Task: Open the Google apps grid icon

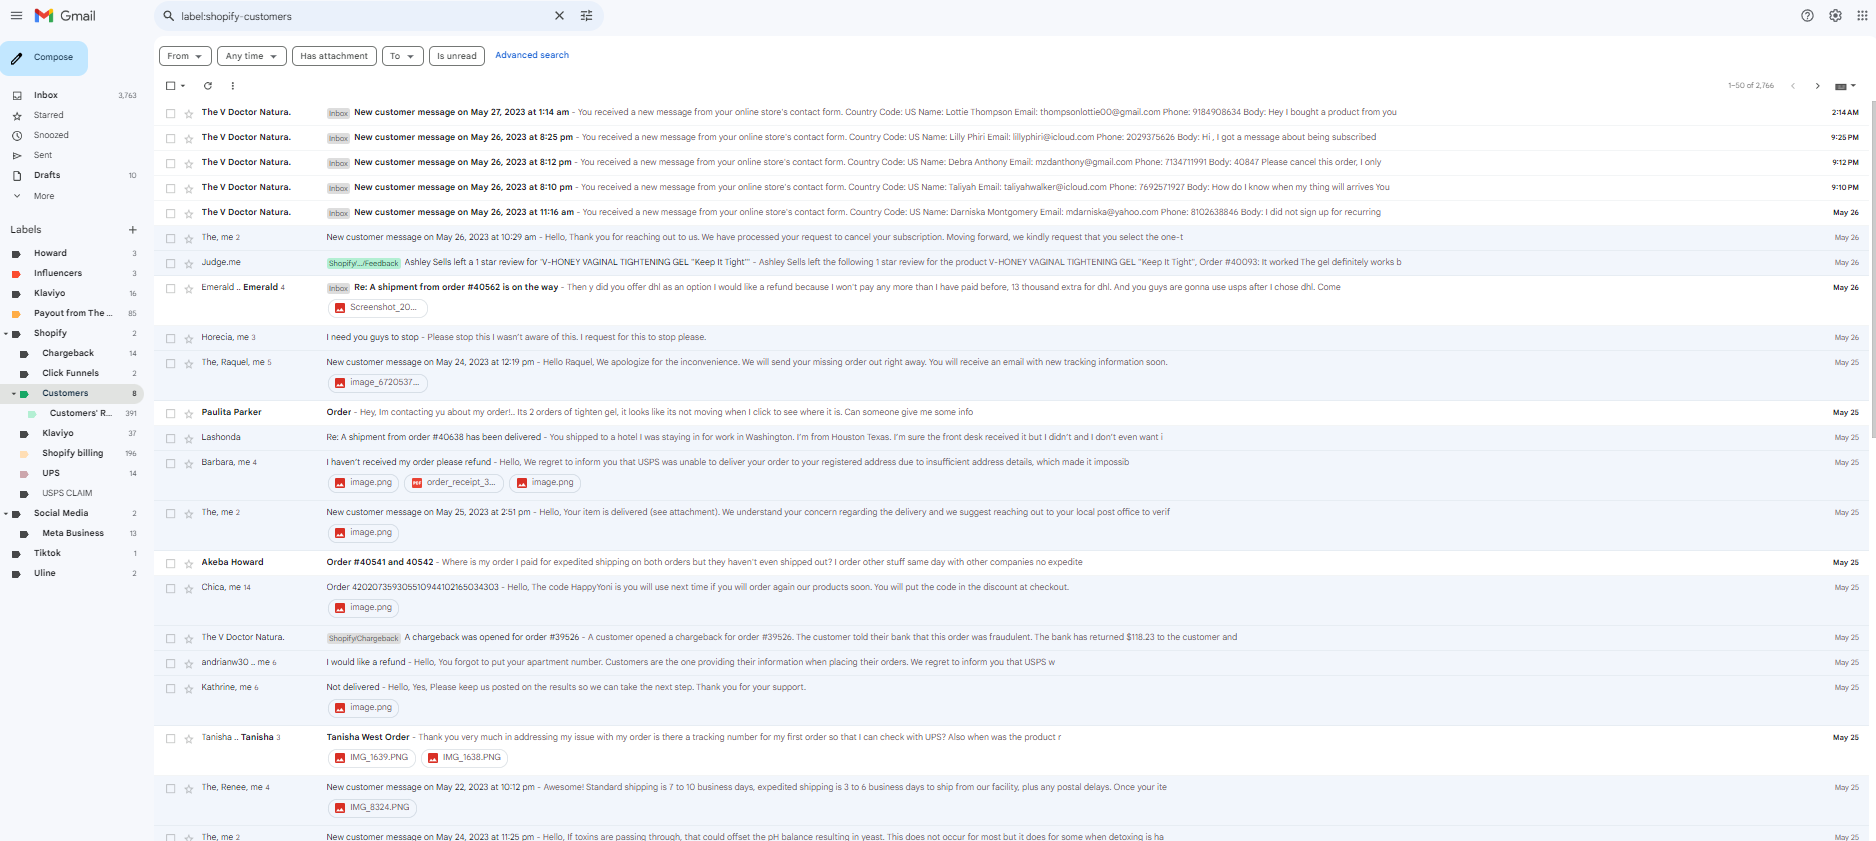Action: (x=1862, y=16)
